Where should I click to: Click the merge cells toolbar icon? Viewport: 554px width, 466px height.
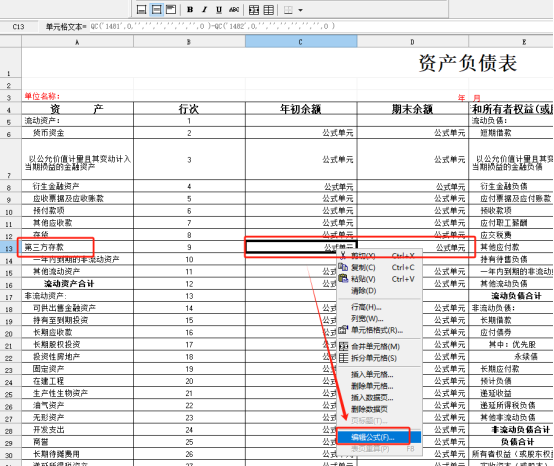tap(254, 10)
